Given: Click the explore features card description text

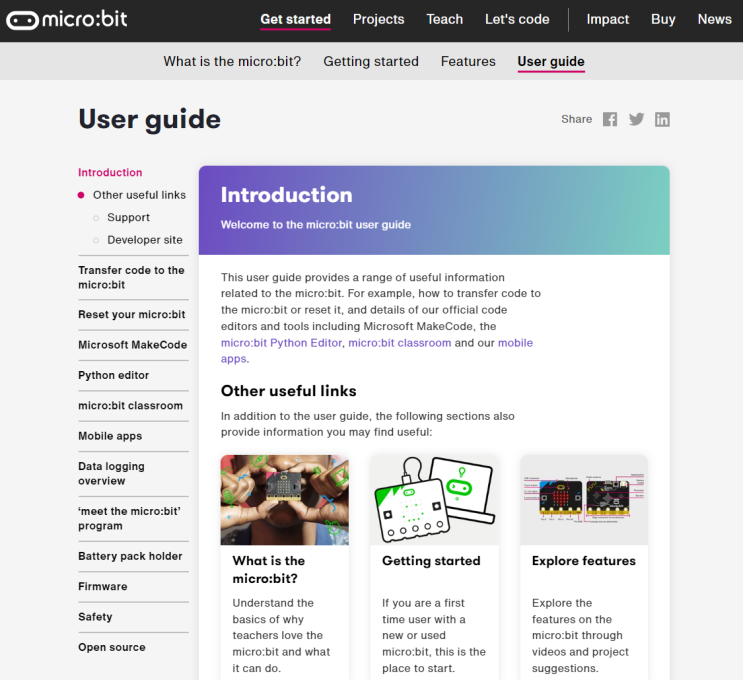Looking at the screenshot, I should coord(580,635).
